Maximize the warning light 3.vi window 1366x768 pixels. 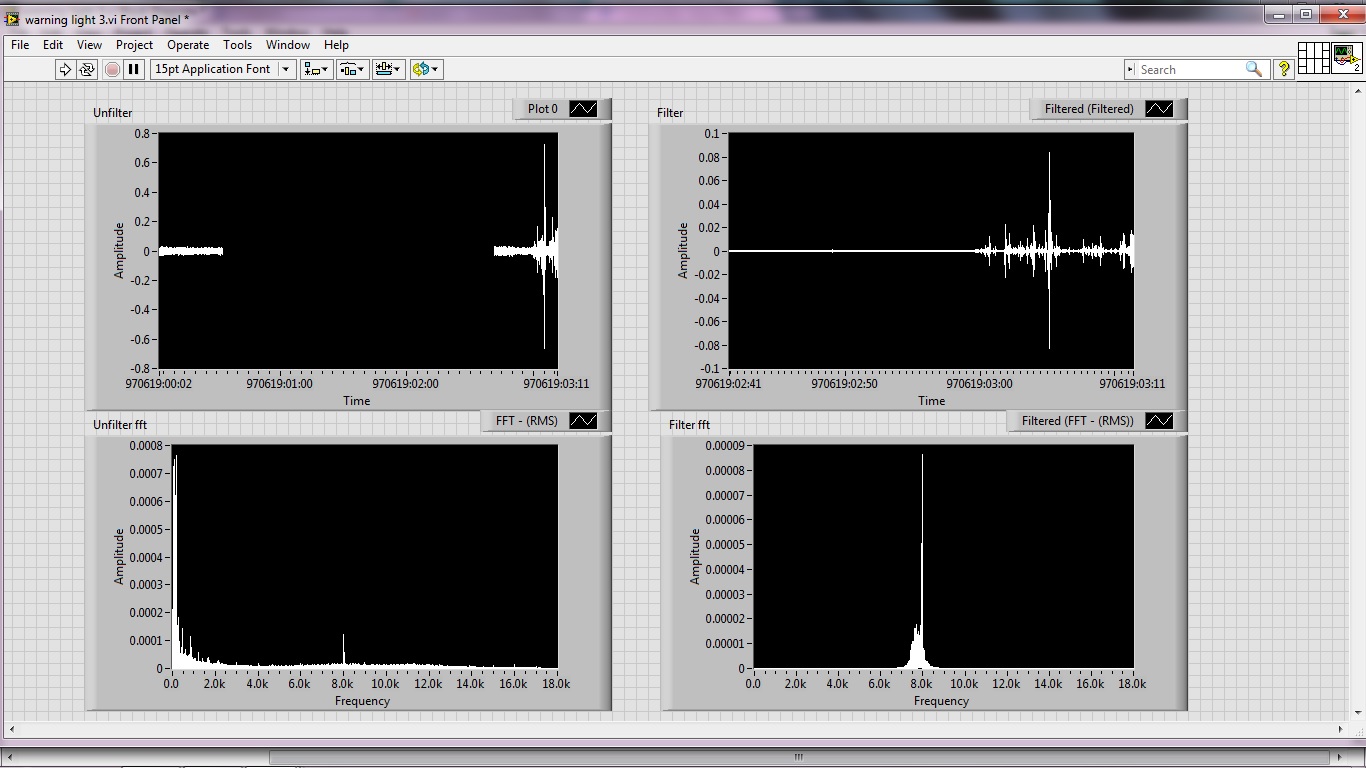tap(1306, 14)
